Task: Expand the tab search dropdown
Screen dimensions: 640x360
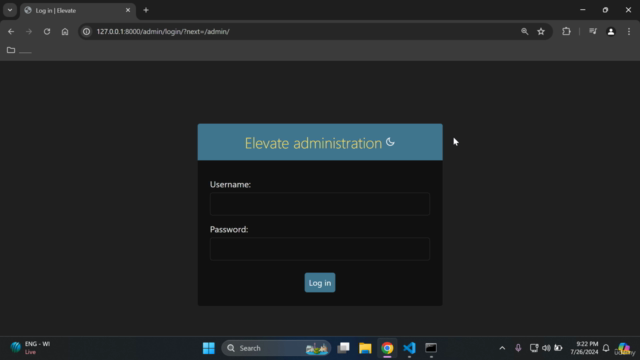Action: 10,10
